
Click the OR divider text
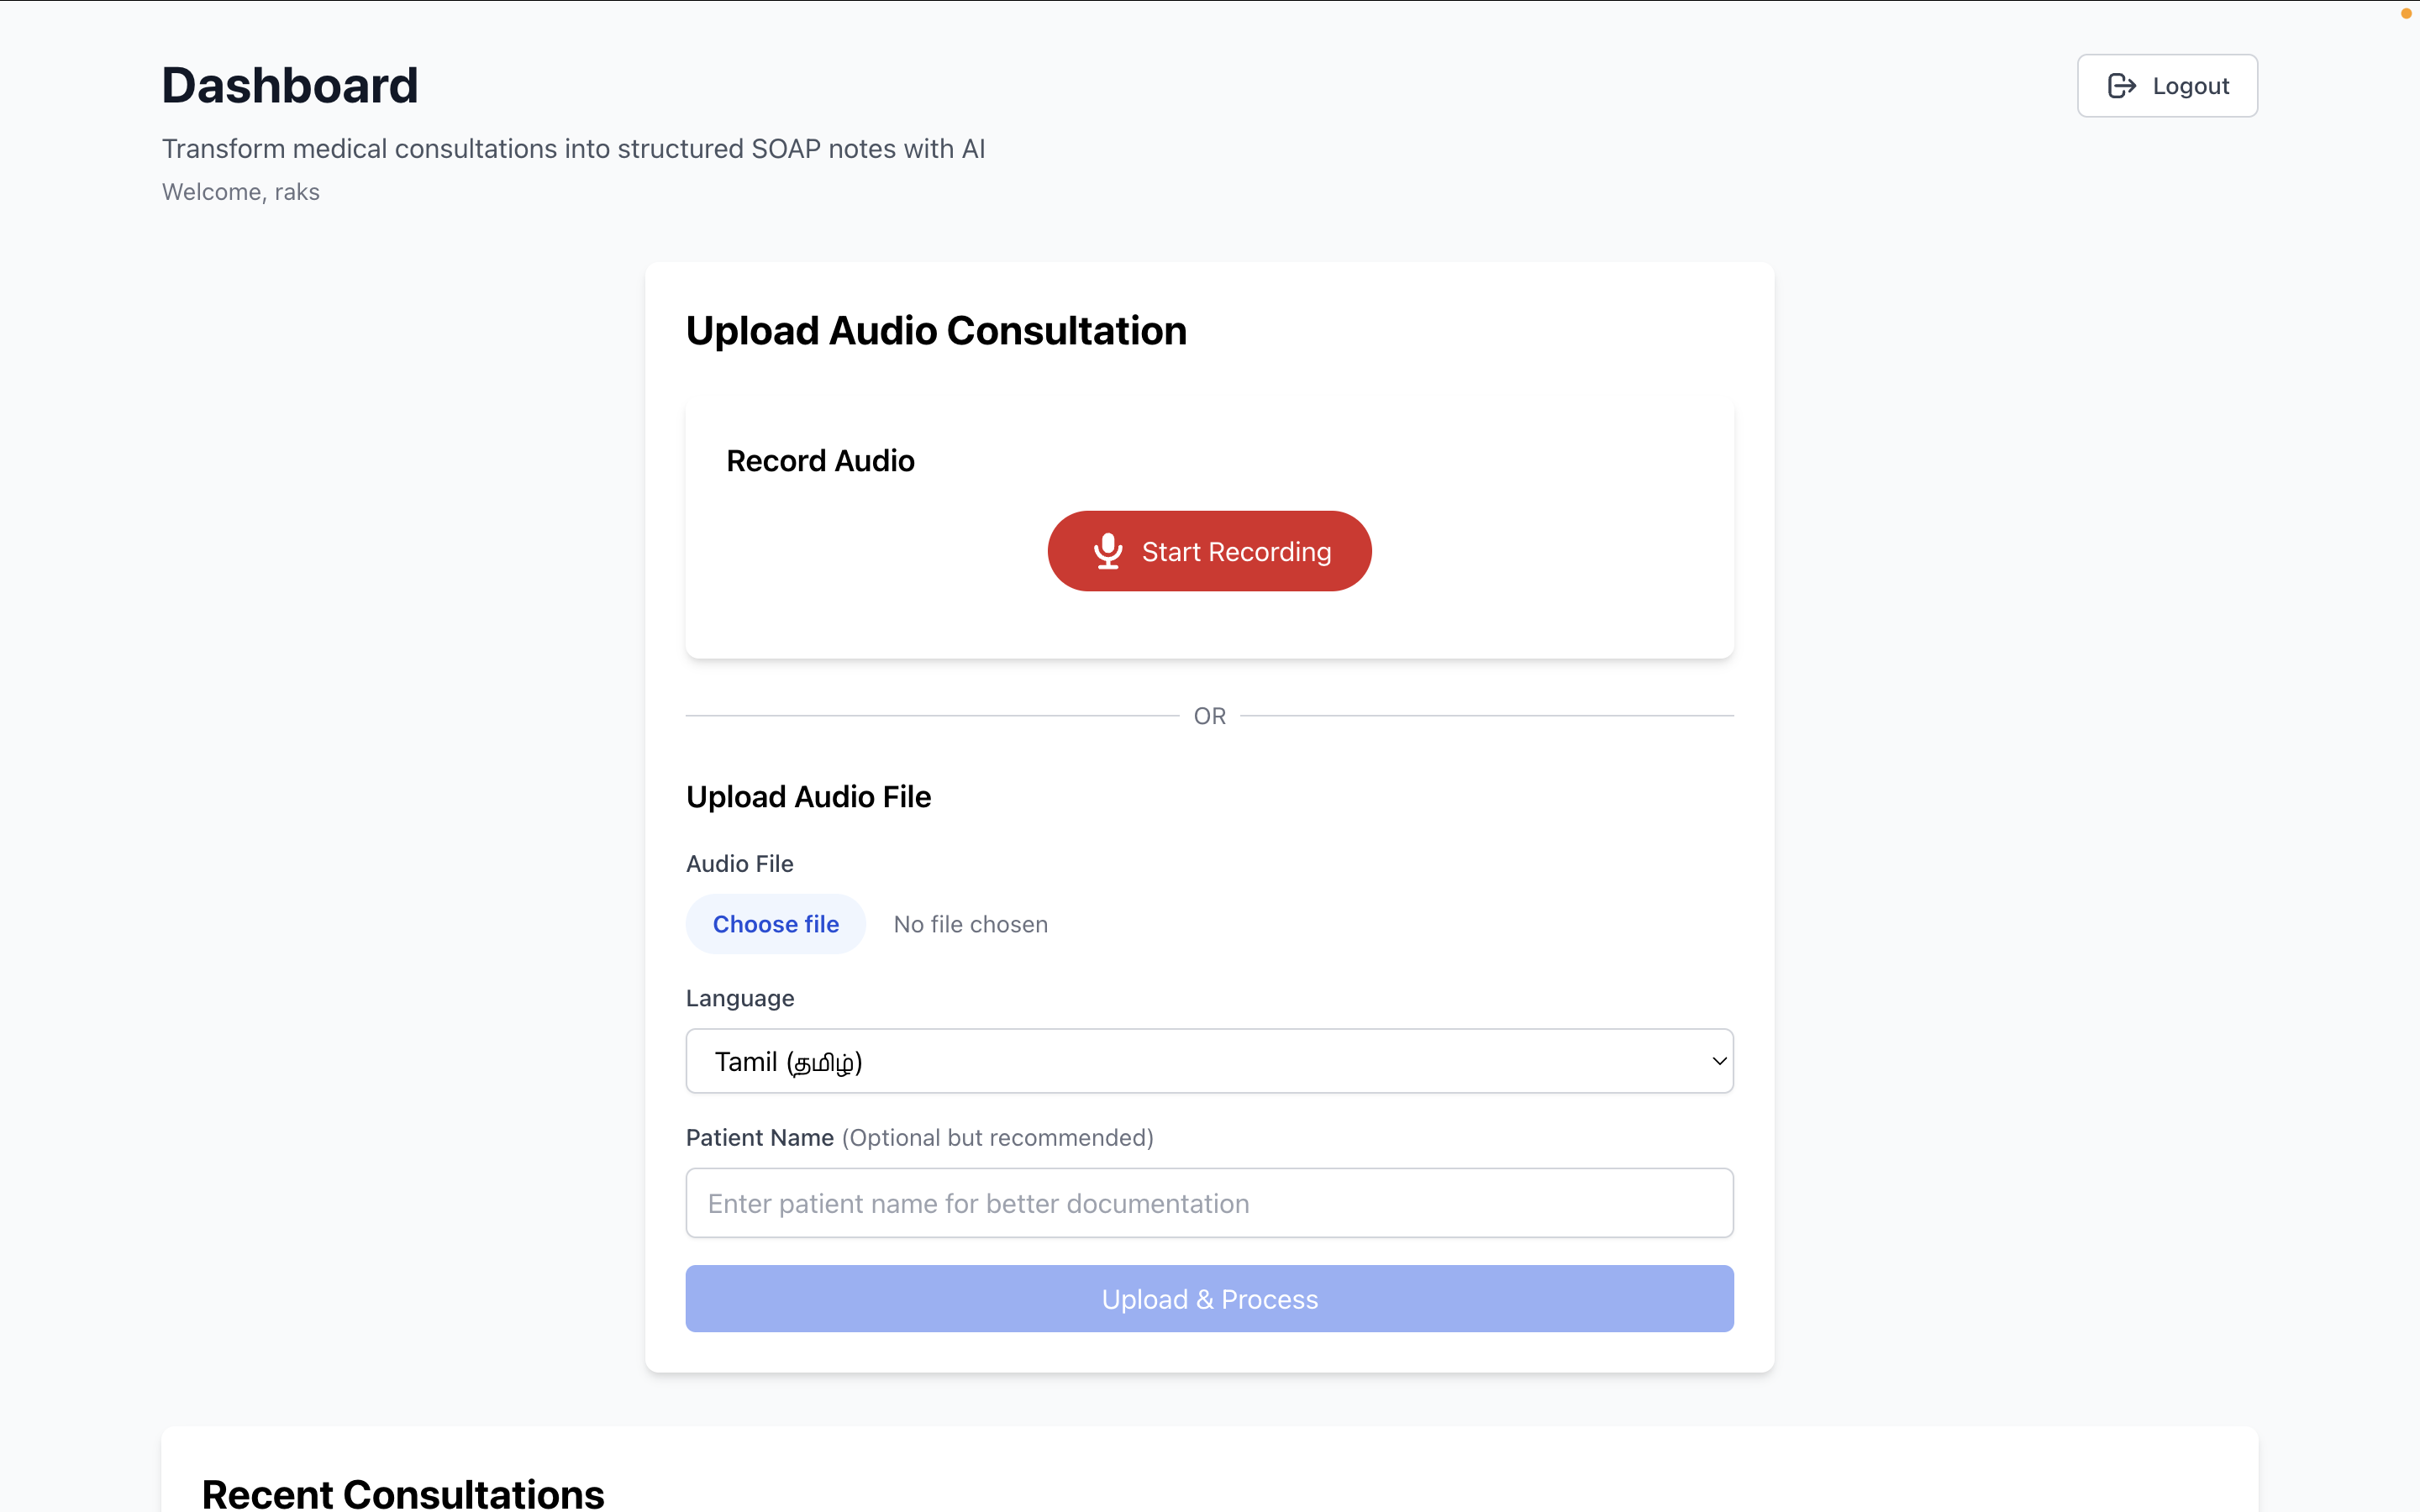[x=1209, y=716]
